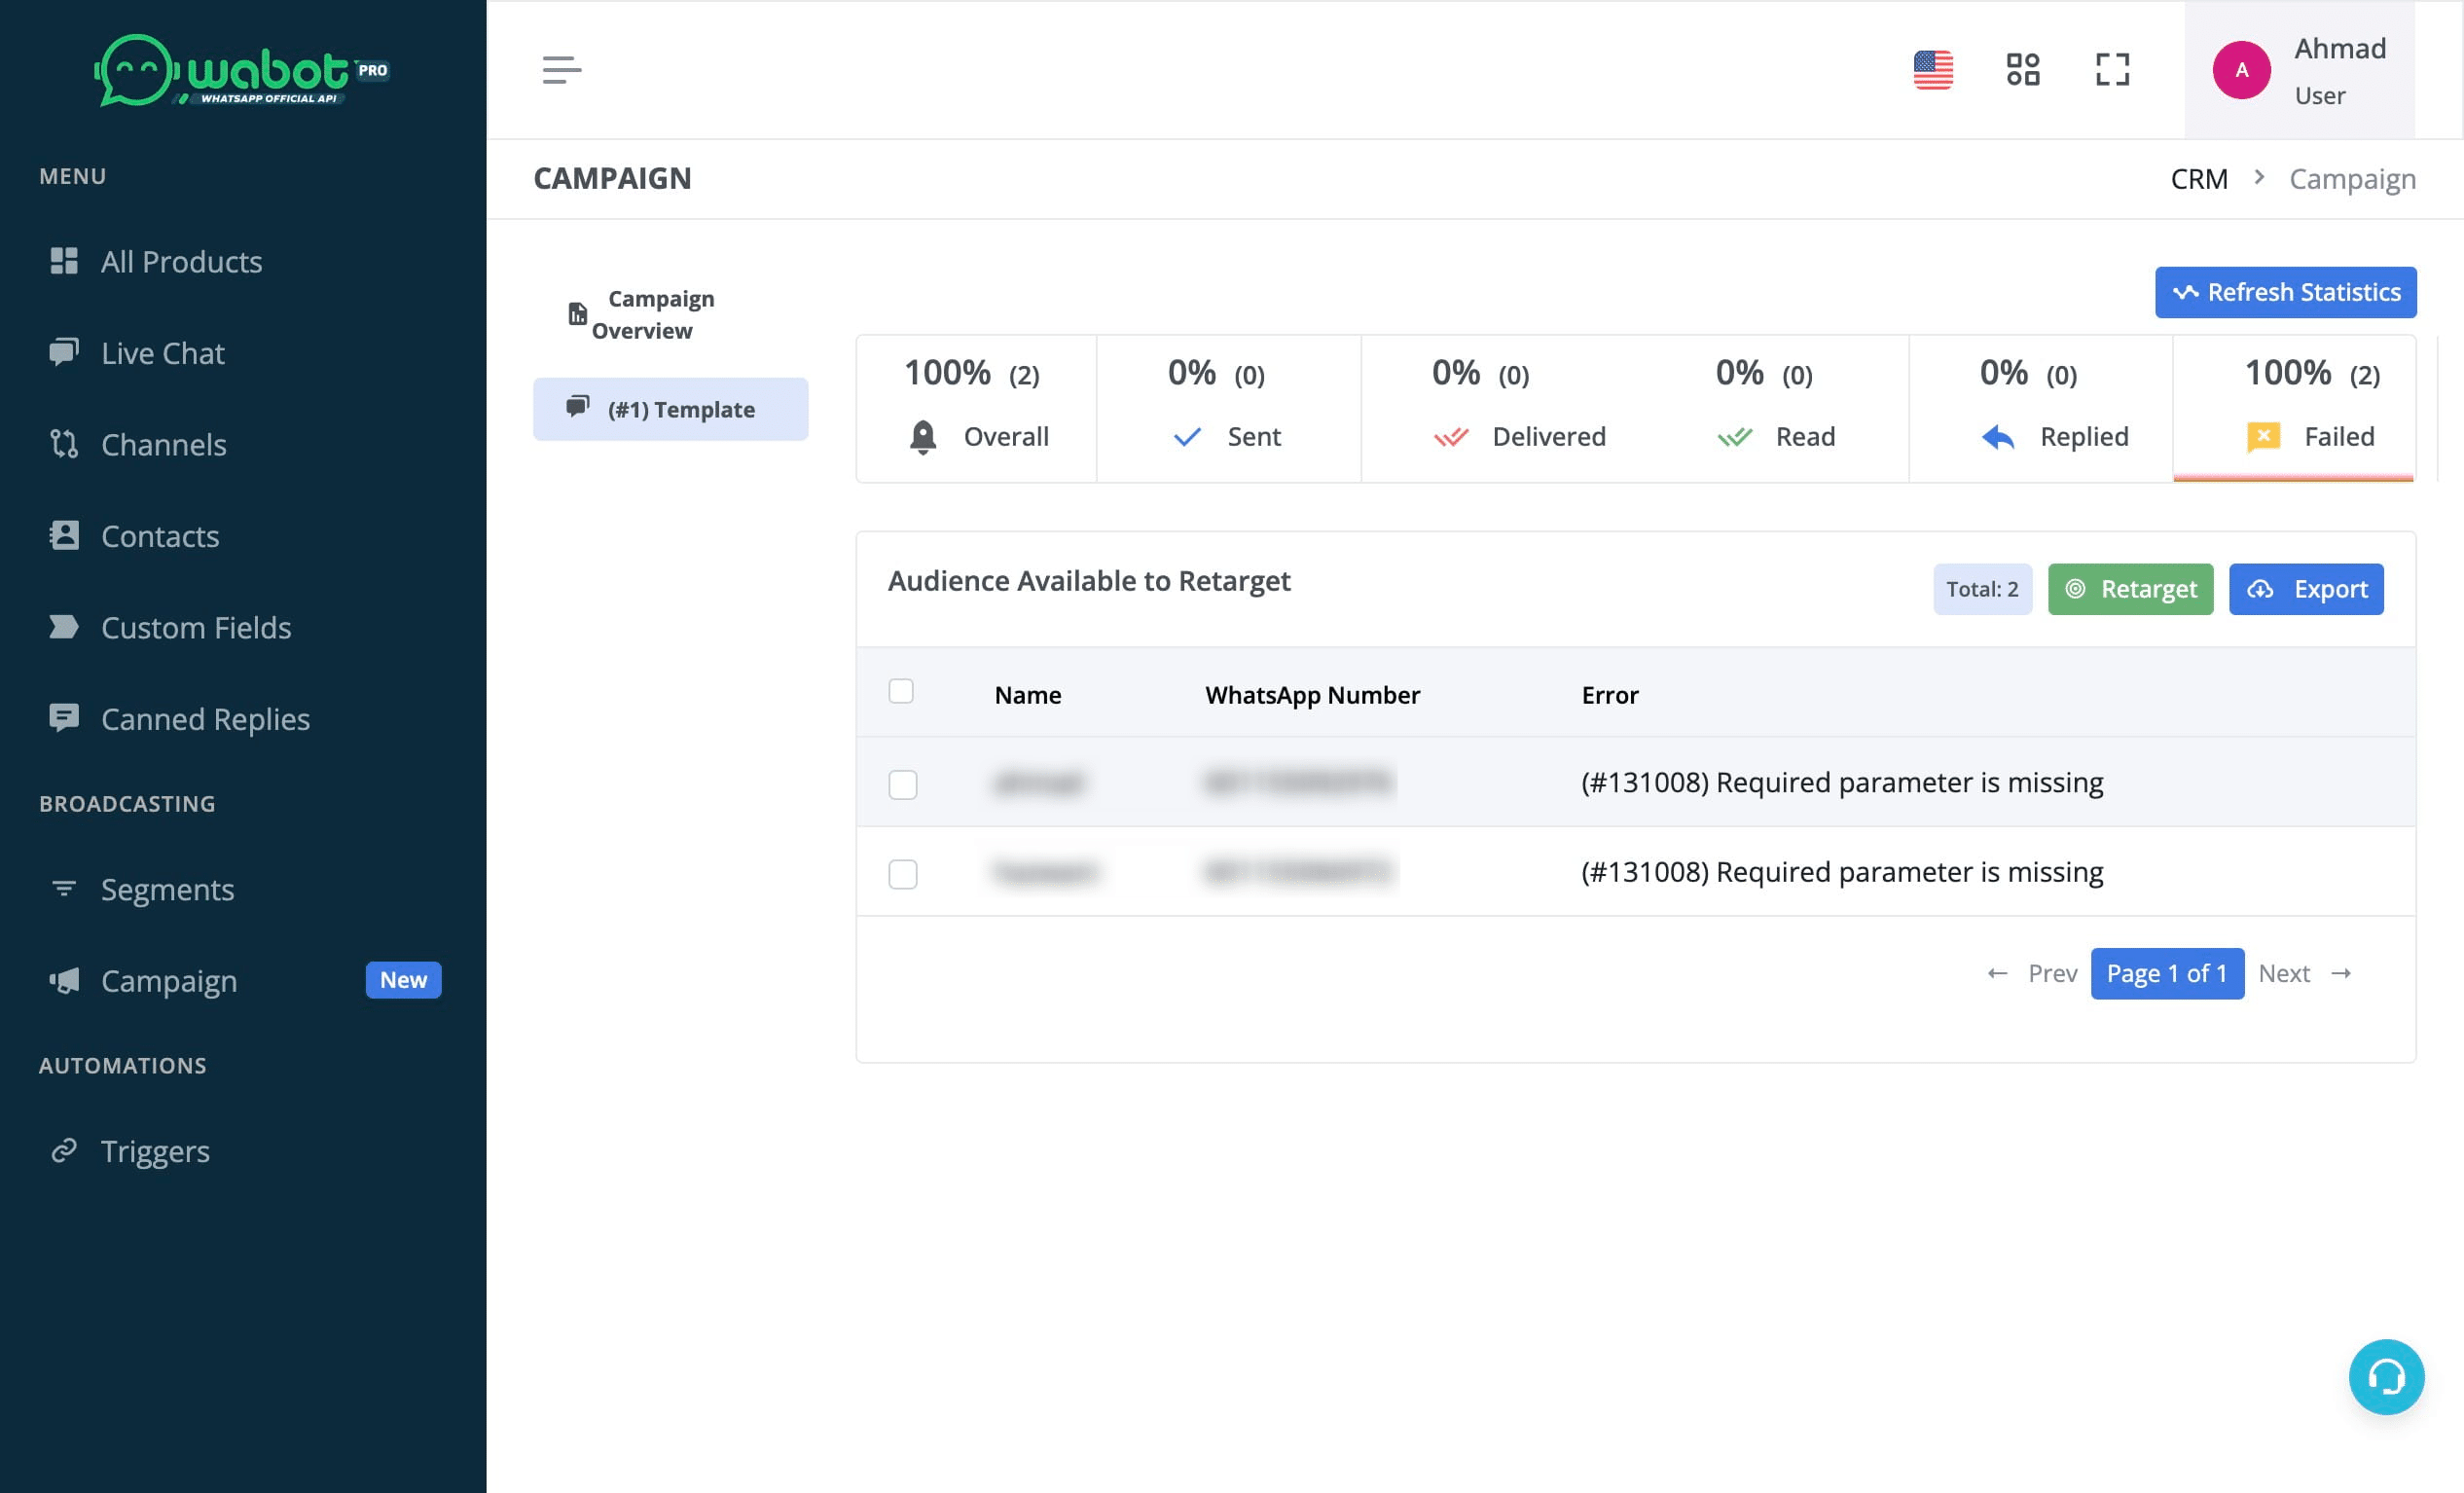Click the US flag language selector
Viewport: 2464px width, 1493px height.
(1933, 70)
